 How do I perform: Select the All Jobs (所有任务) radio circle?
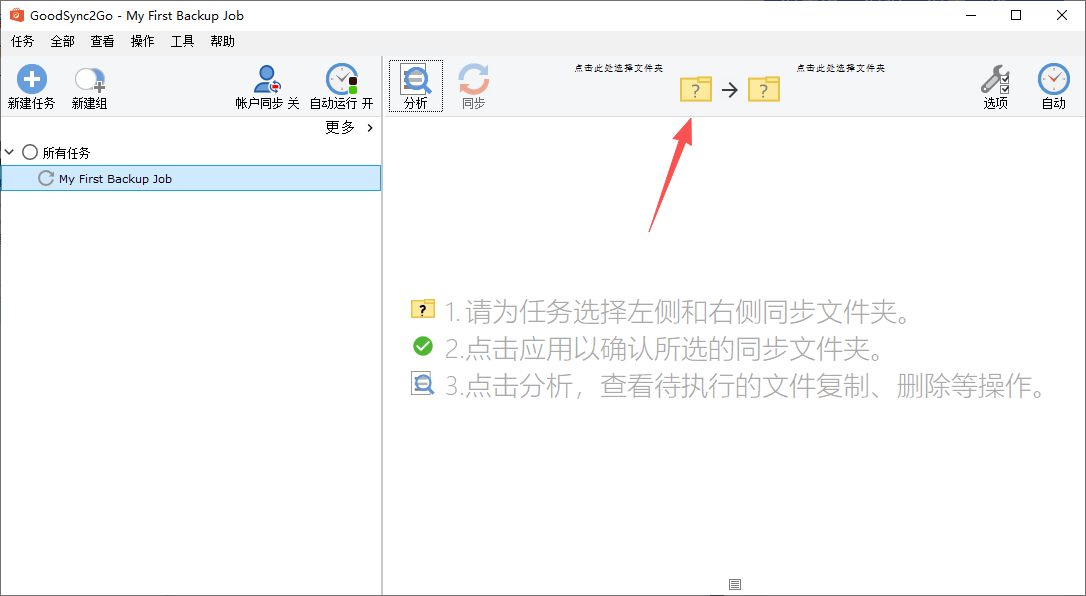coord(30,152)
